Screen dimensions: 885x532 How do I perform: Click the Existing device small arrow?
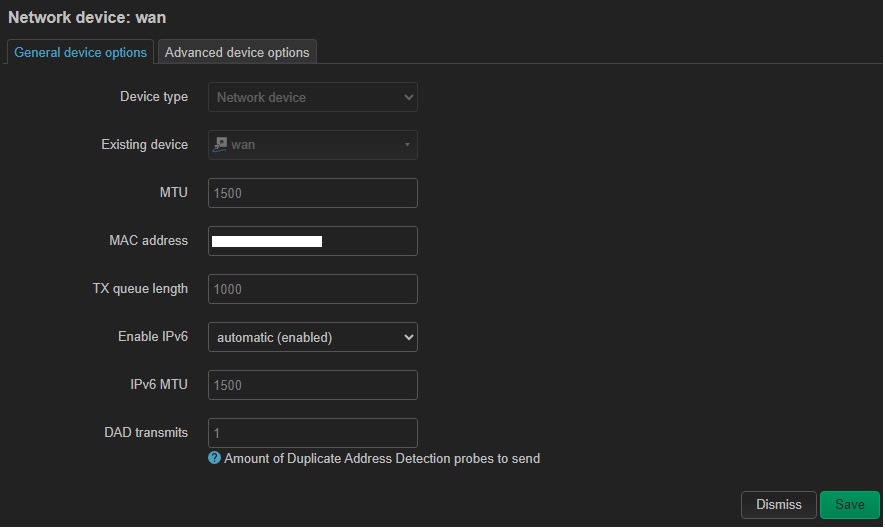tap(407, 145)
